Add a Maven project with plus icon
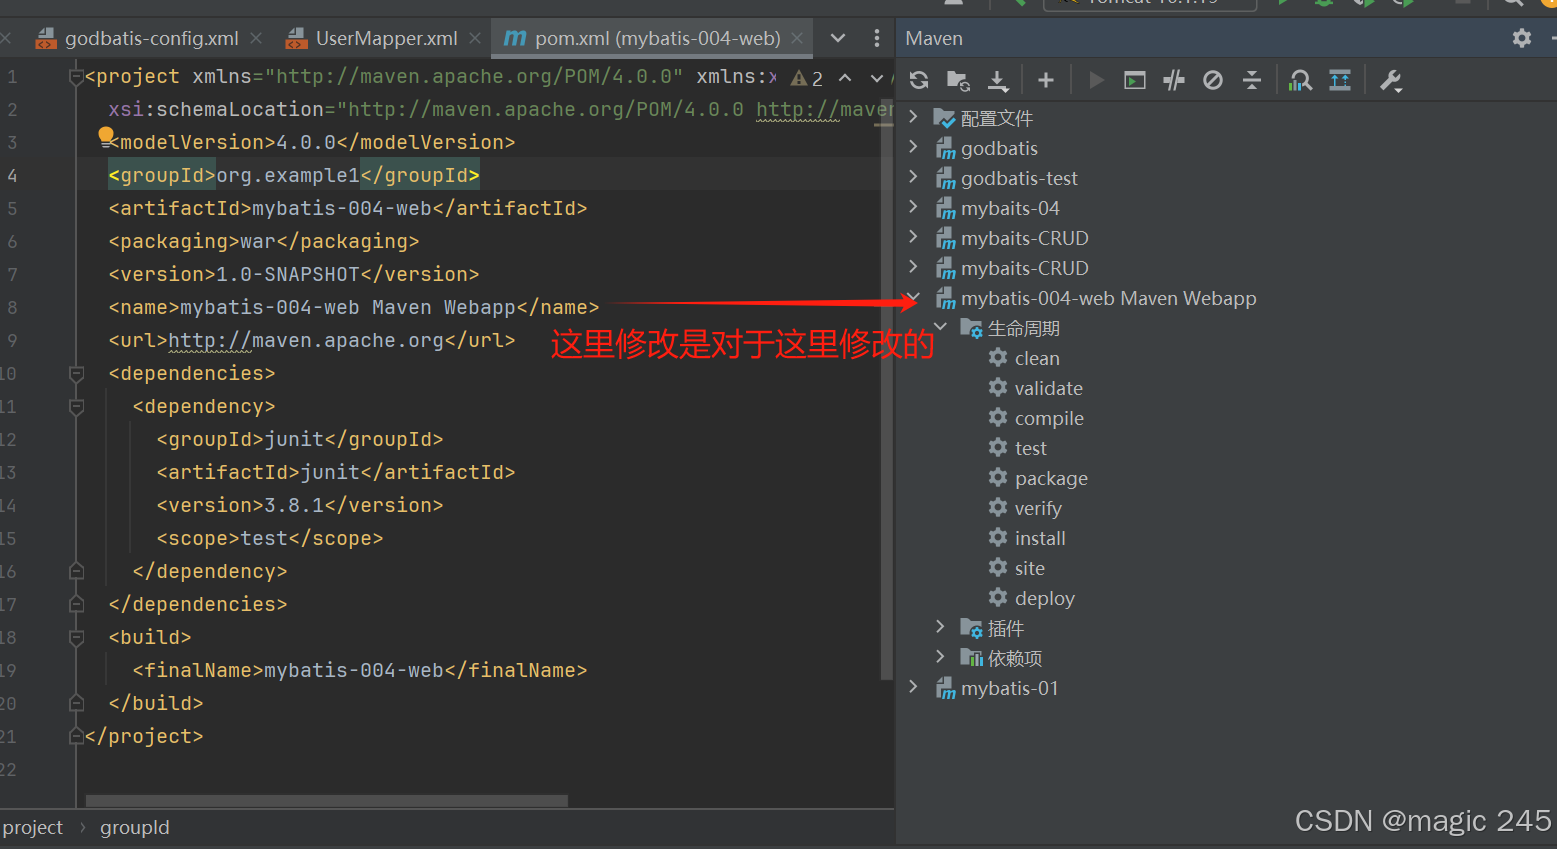 [1046, 80]
